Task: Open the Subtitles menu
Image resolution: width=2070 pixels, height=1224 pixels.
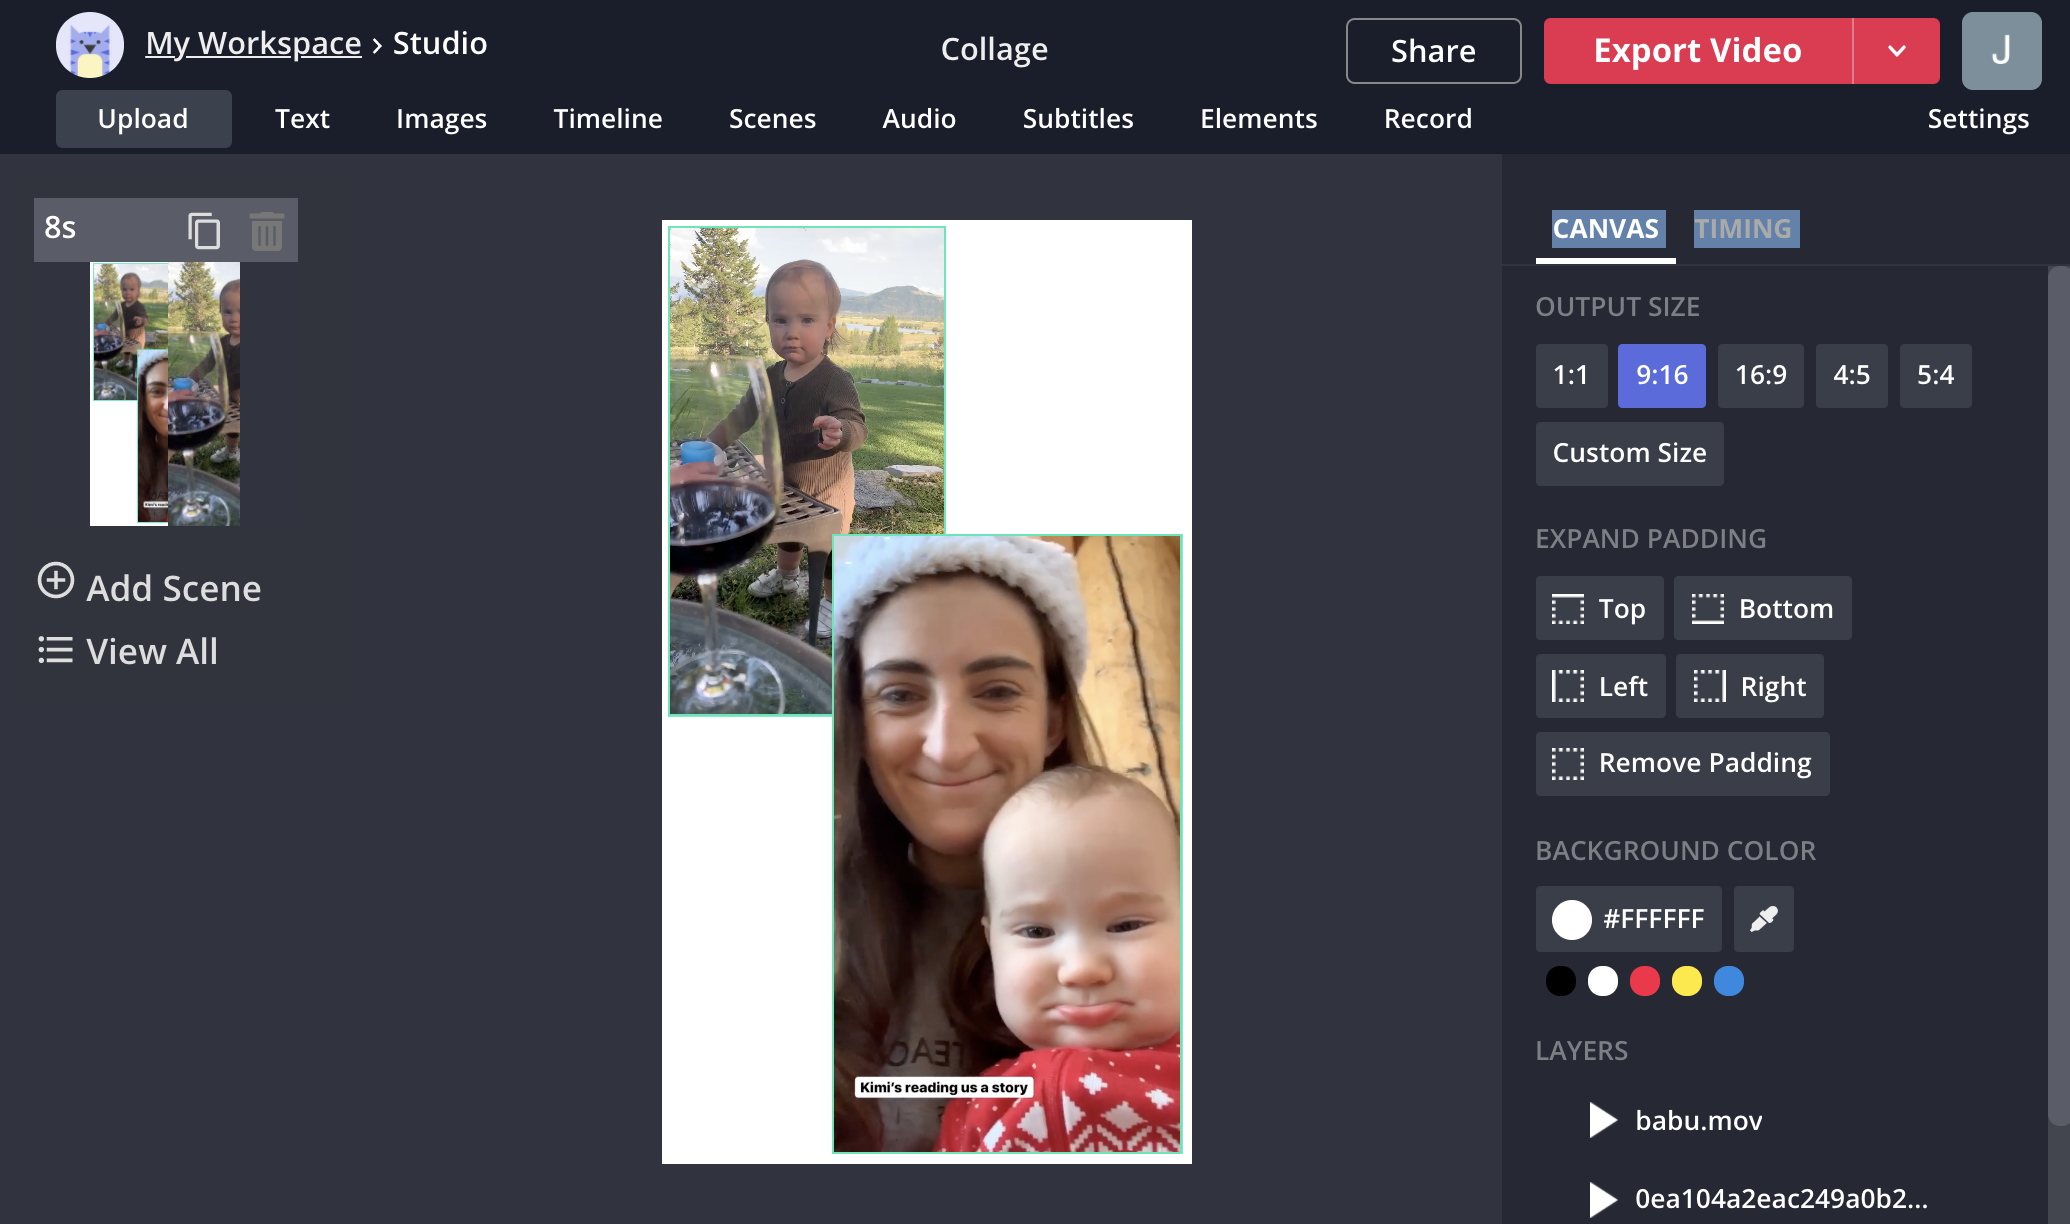Action: click(x=1077, y=119)
